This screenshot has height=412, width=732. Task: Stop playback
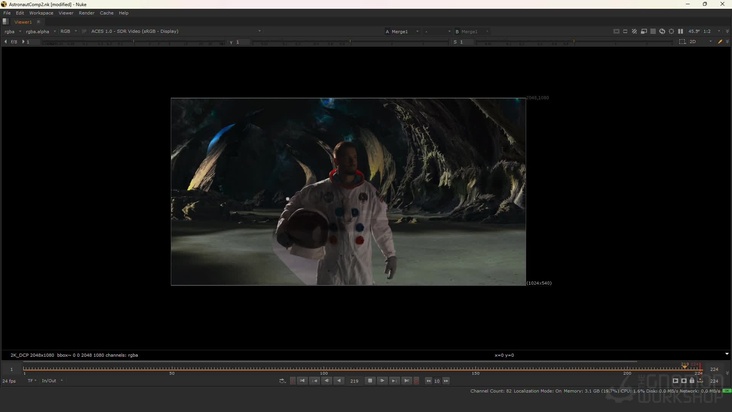[x=370, y=381]
